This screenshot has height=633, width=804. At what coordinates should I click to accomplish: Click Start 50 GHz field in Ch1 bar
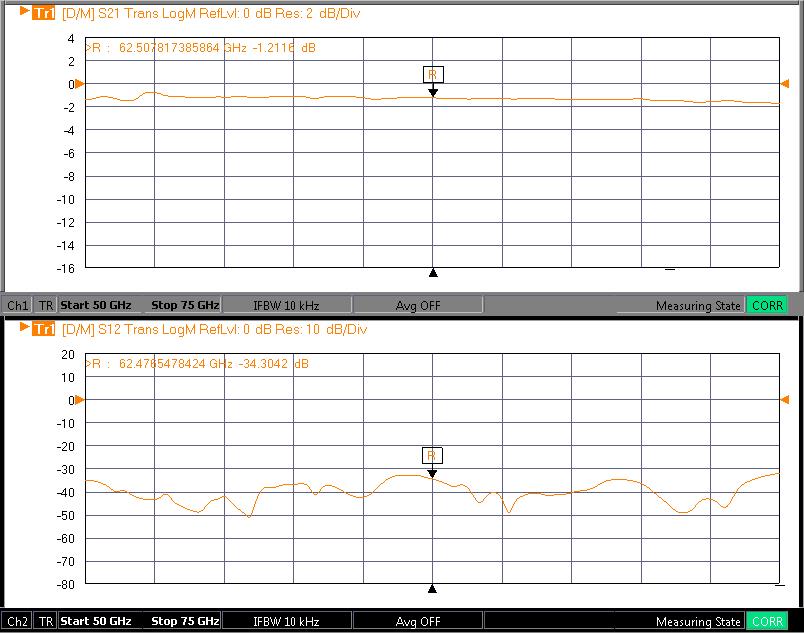96,305
